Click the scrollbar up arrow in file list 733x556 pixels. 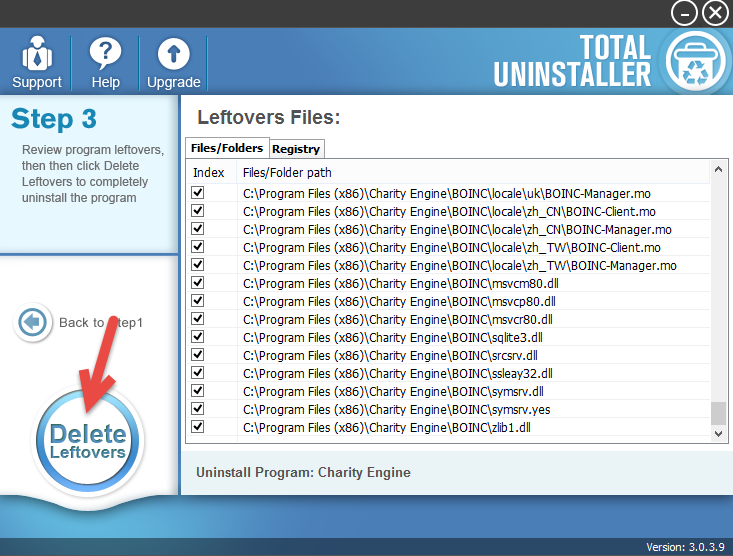[719, 169]
